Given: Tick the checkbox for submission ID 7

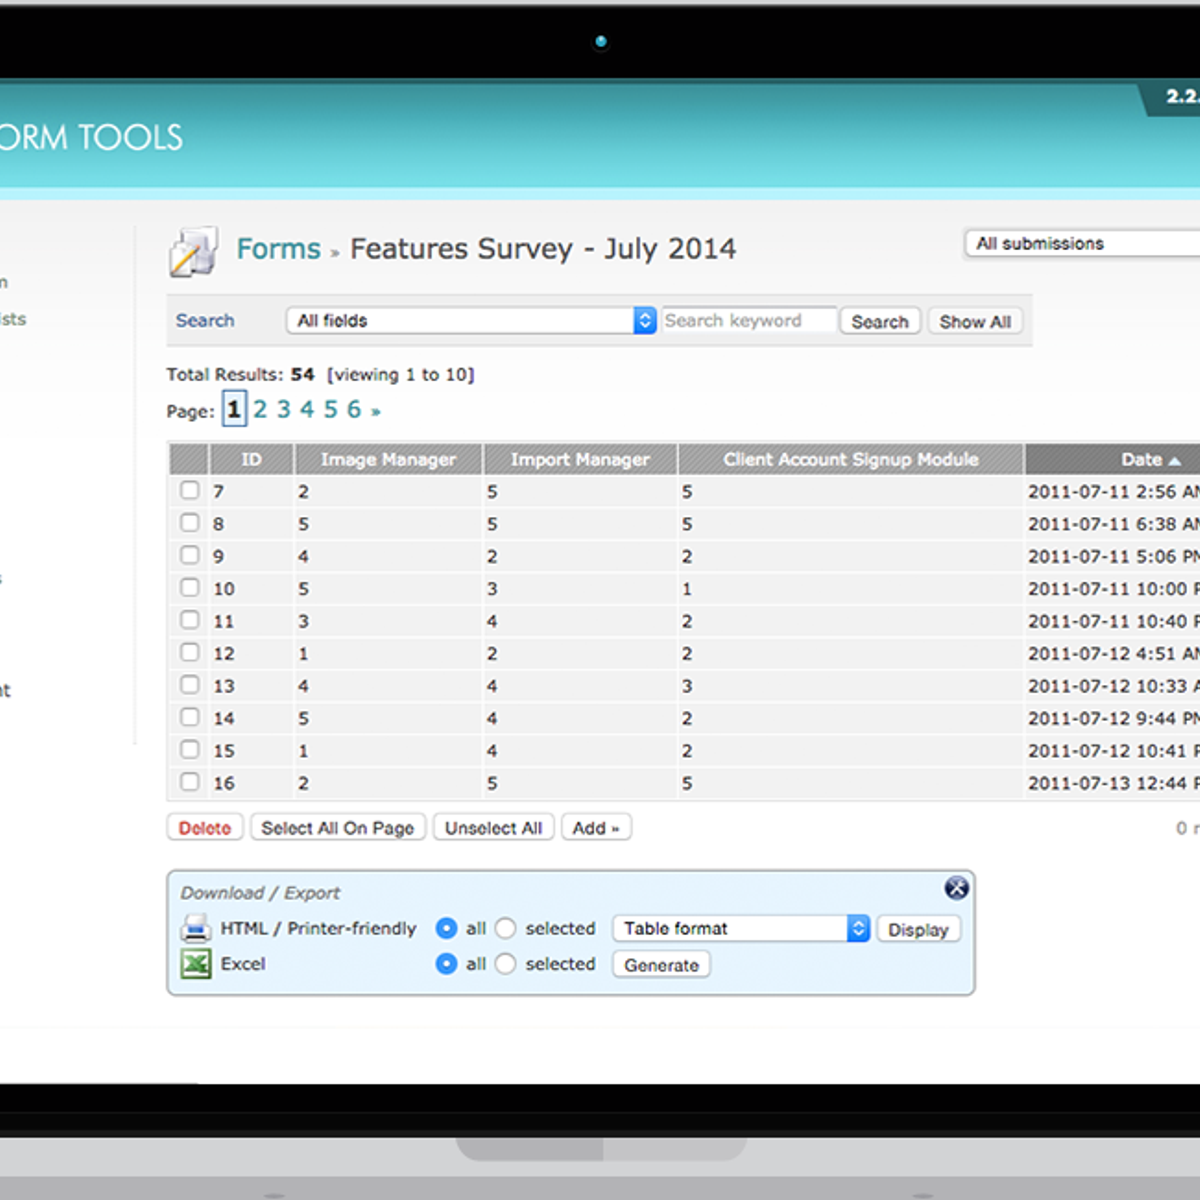Looking at the screenshot, I should point(190,490).
